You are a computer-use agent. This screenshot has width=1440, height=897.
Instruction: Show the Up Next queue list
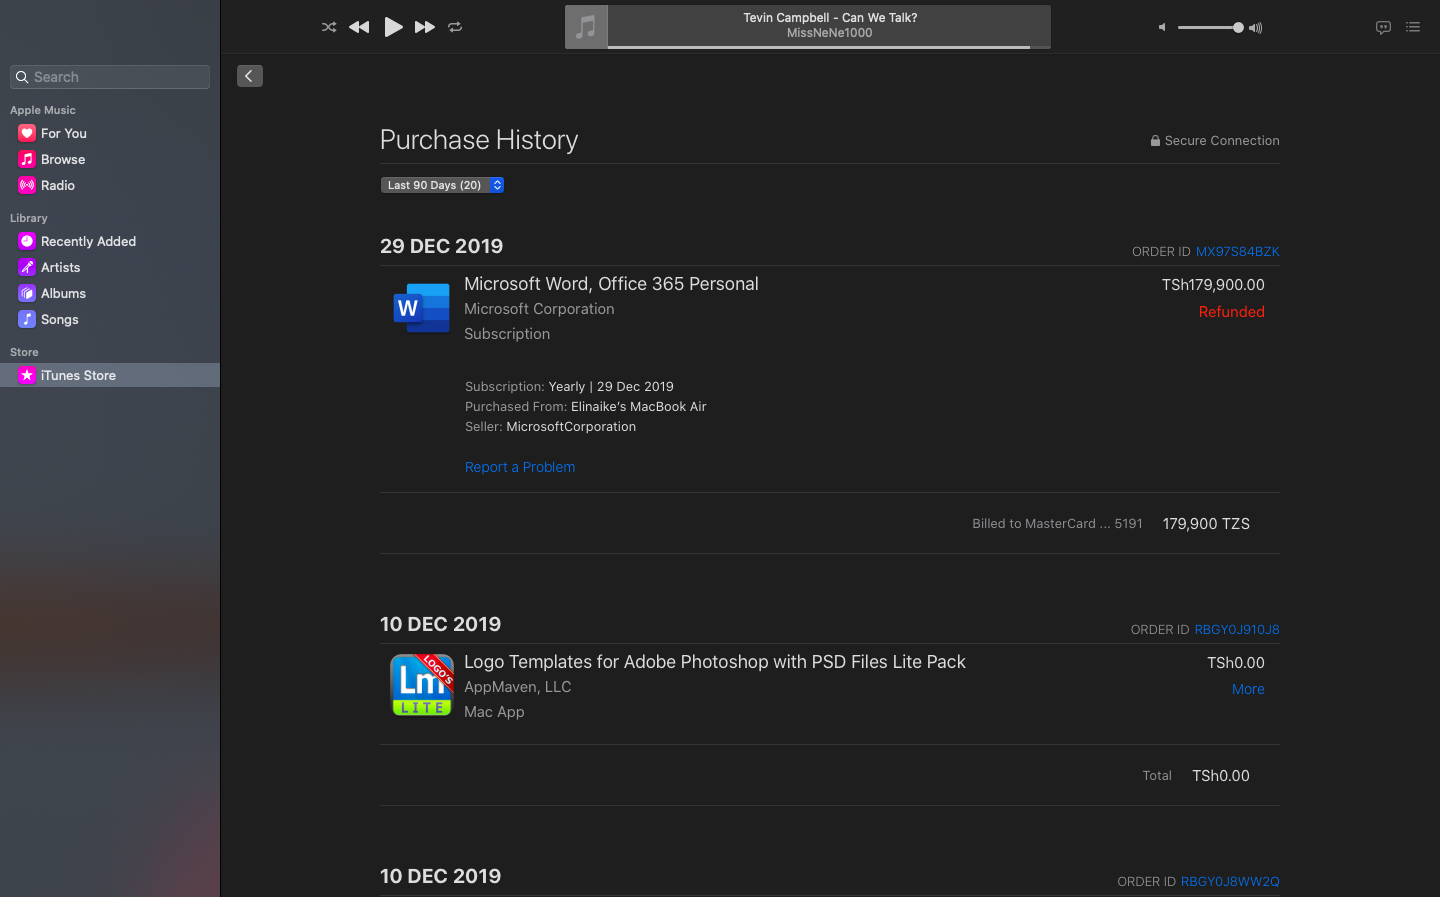1413,27
